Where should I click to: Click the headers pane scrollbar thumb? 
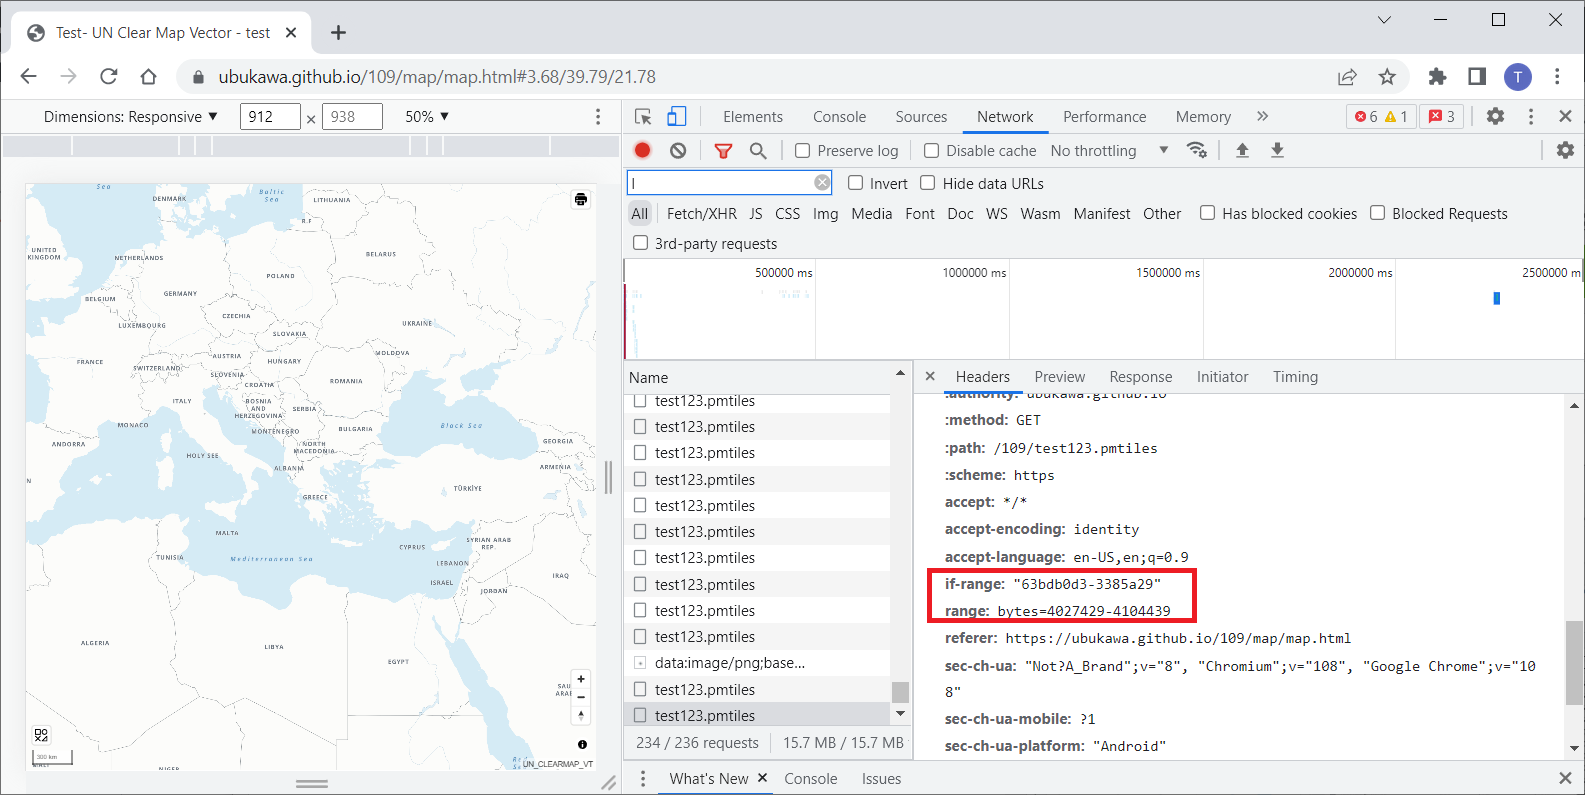[x=1575, y=662]
